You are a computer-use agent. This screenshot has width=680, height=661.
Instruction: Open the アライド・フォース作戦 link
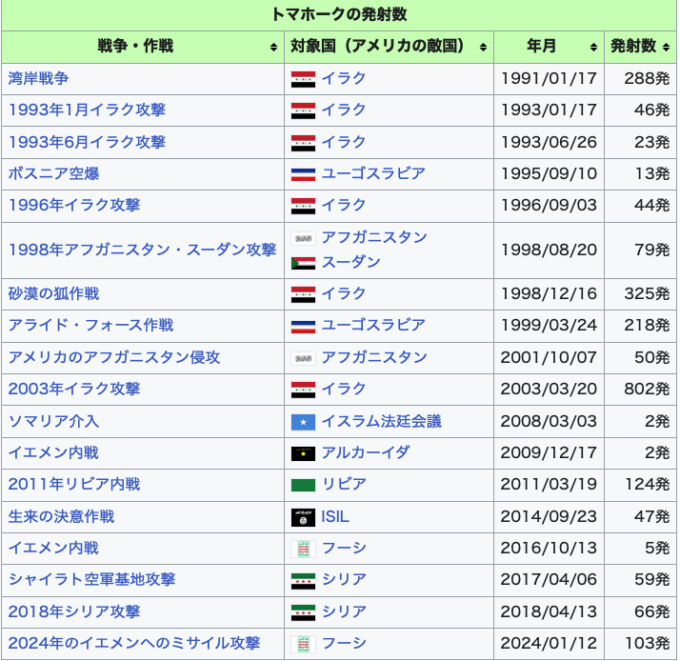90,325
